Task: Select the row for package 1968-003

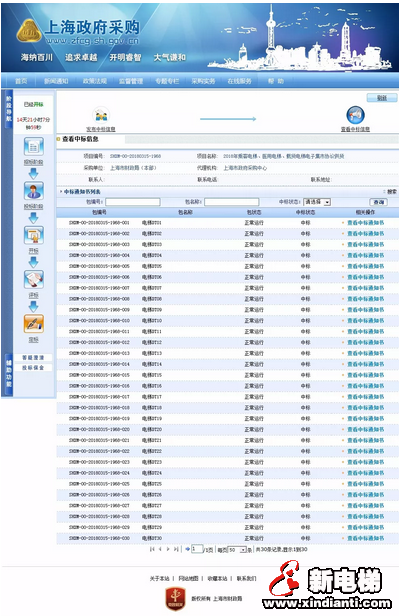Action: (228, 244)
